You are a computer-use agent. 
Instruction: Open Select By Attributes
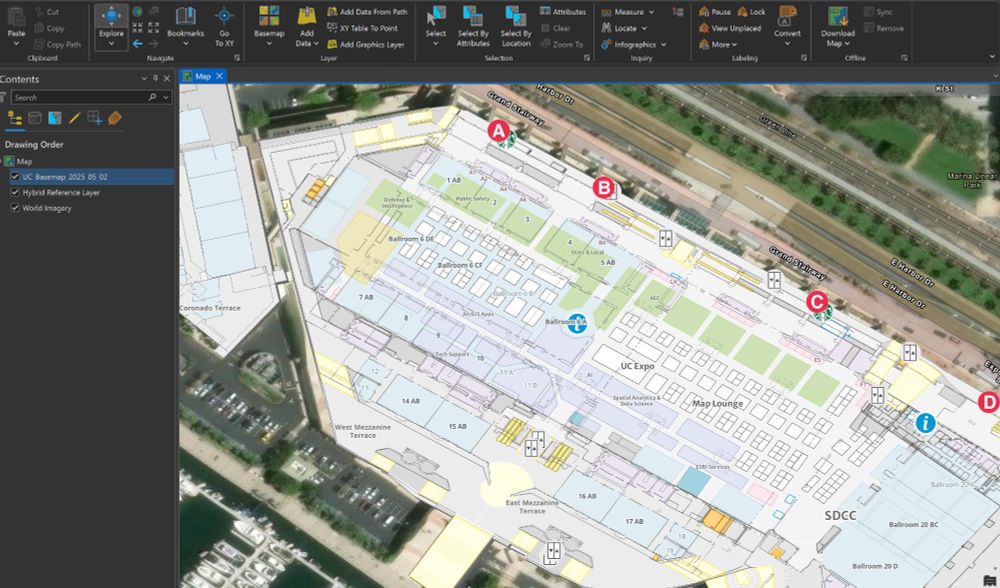pos(473,27)
